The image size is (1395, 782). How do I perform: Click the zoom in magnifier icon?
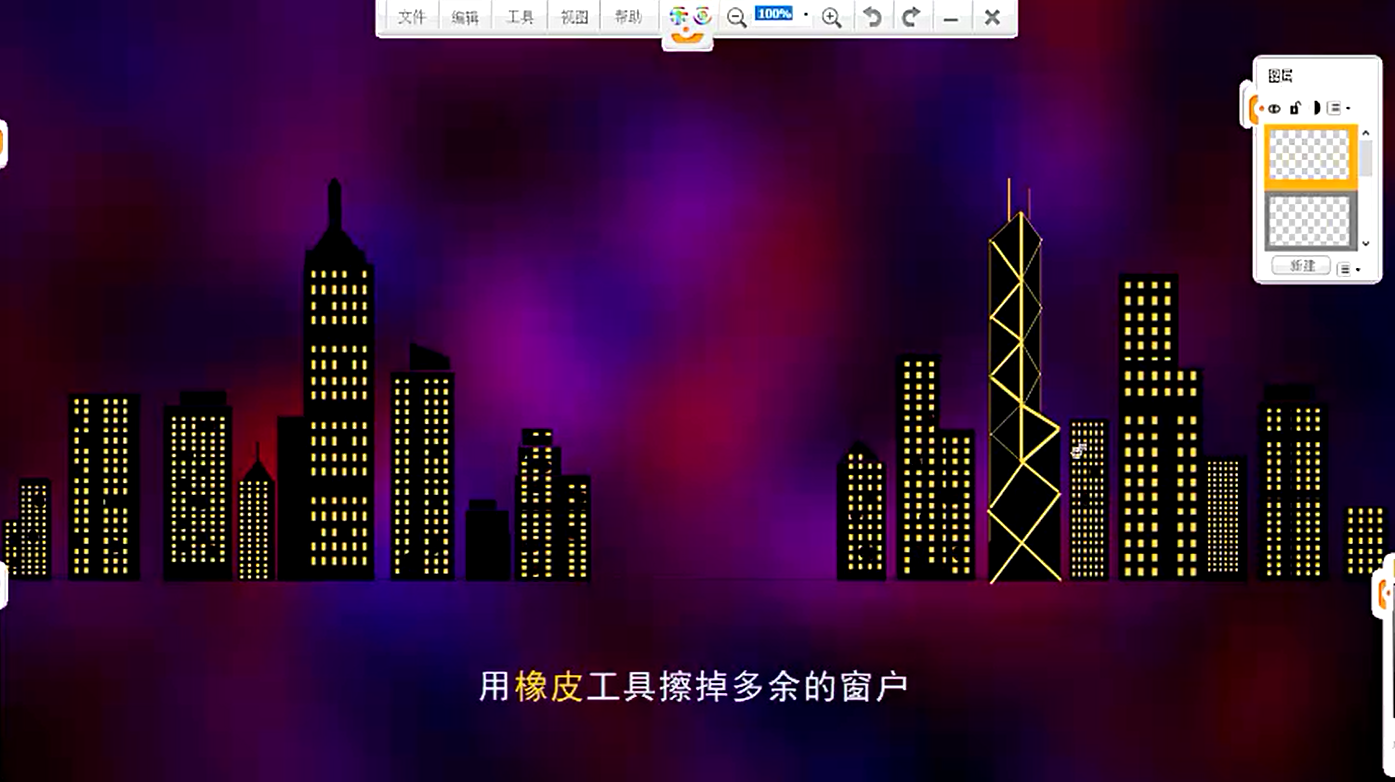[831, 17]
